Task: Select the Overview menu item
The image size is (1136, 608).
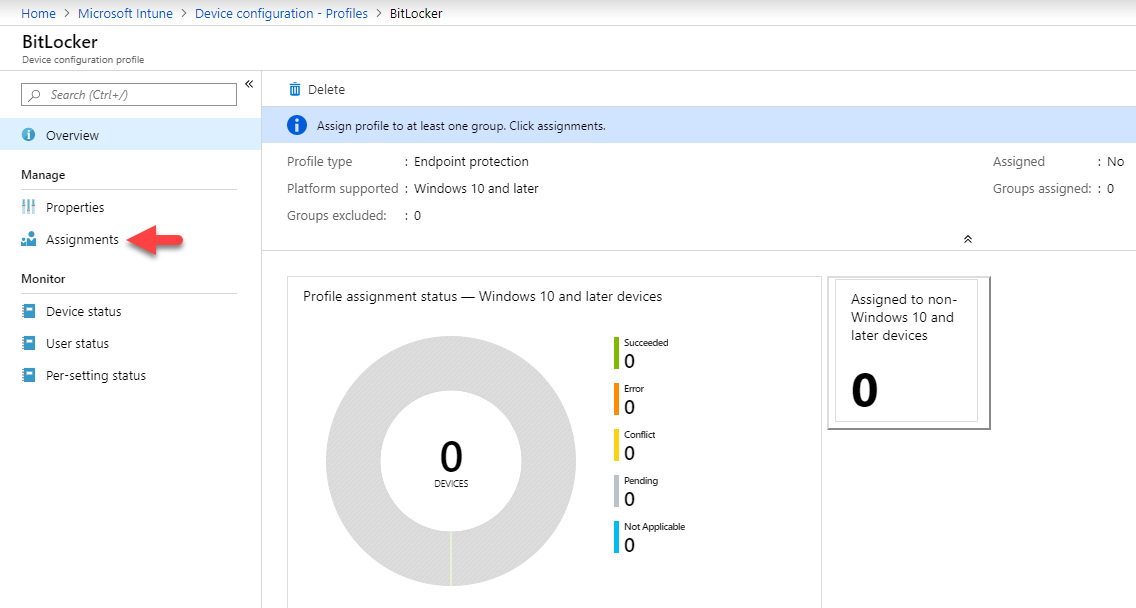Action: 130,135
